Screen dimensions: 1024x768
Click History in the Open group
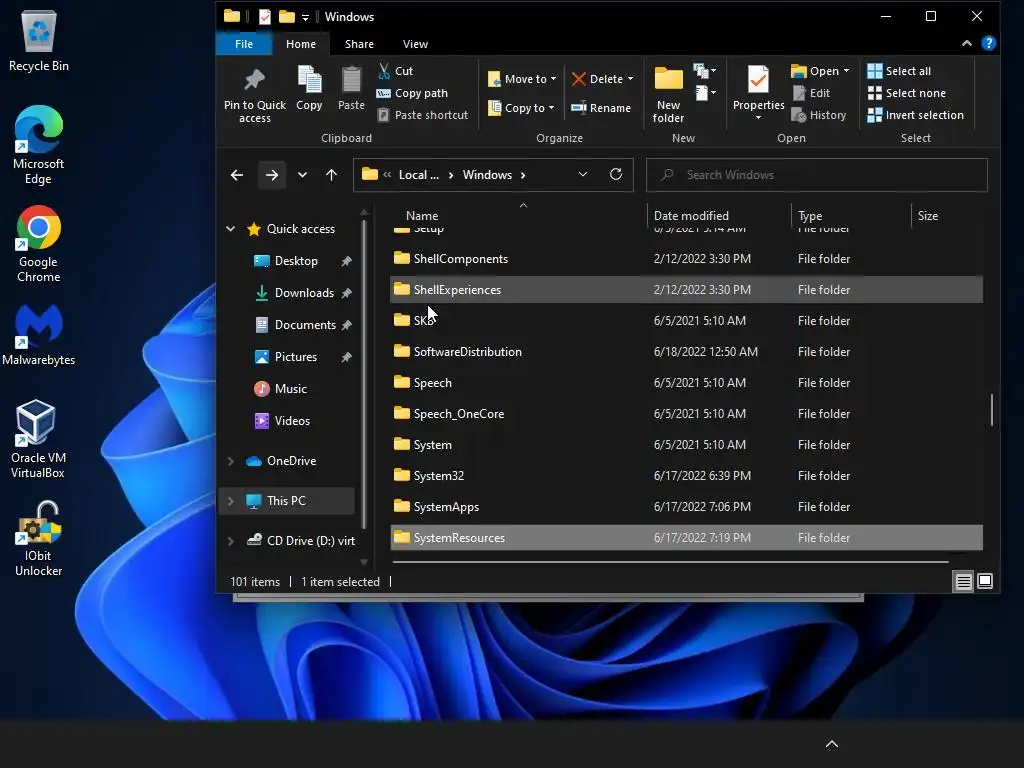[819, 115]
